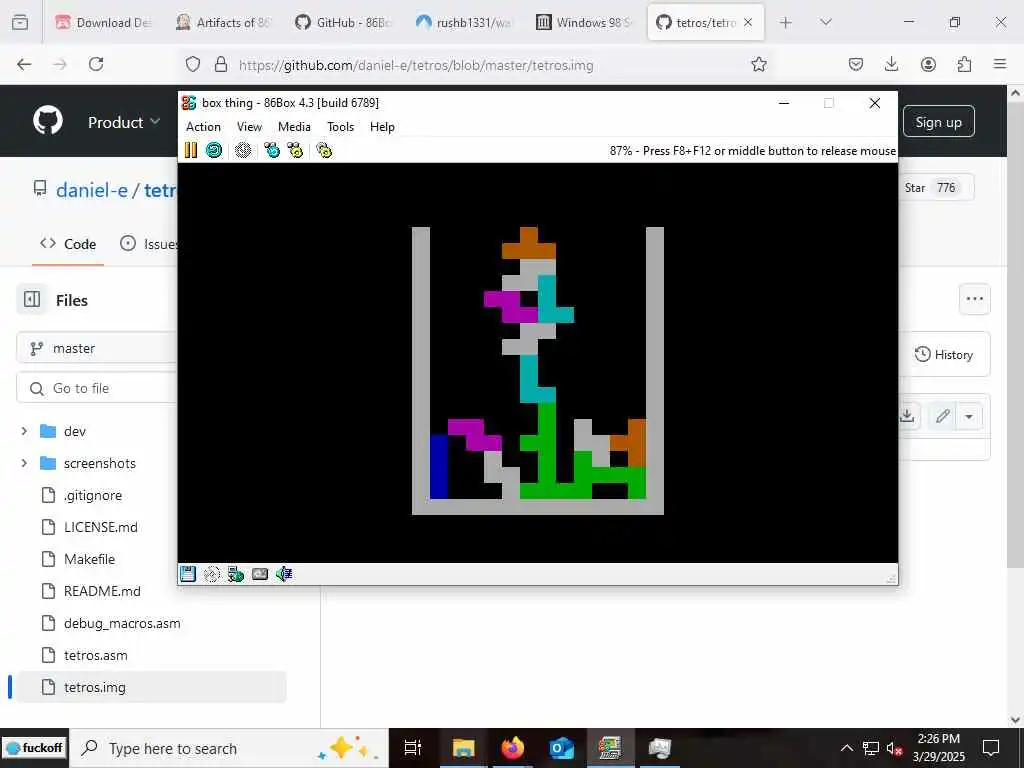
Task: Pause the emulation in 86Box toolbar
Action: [191, 150]
